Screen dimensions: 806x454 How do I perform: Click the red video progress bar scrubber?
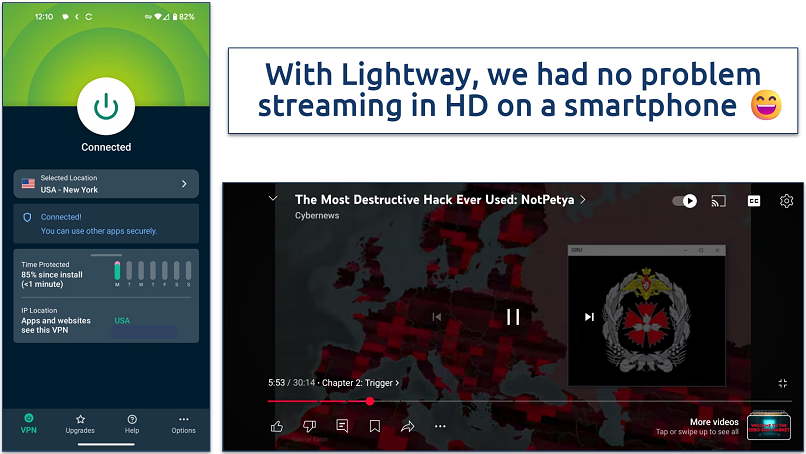[x=370, y=401]
